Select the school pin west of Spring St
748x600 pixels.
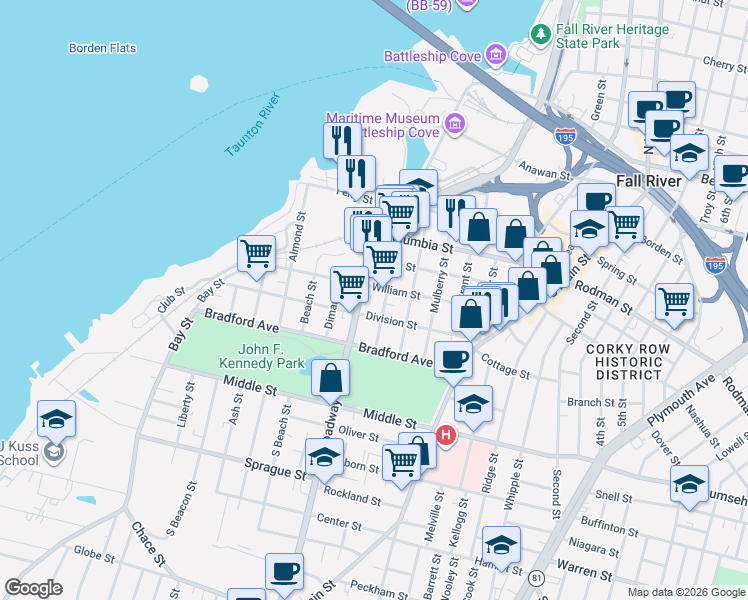[590, 230]
